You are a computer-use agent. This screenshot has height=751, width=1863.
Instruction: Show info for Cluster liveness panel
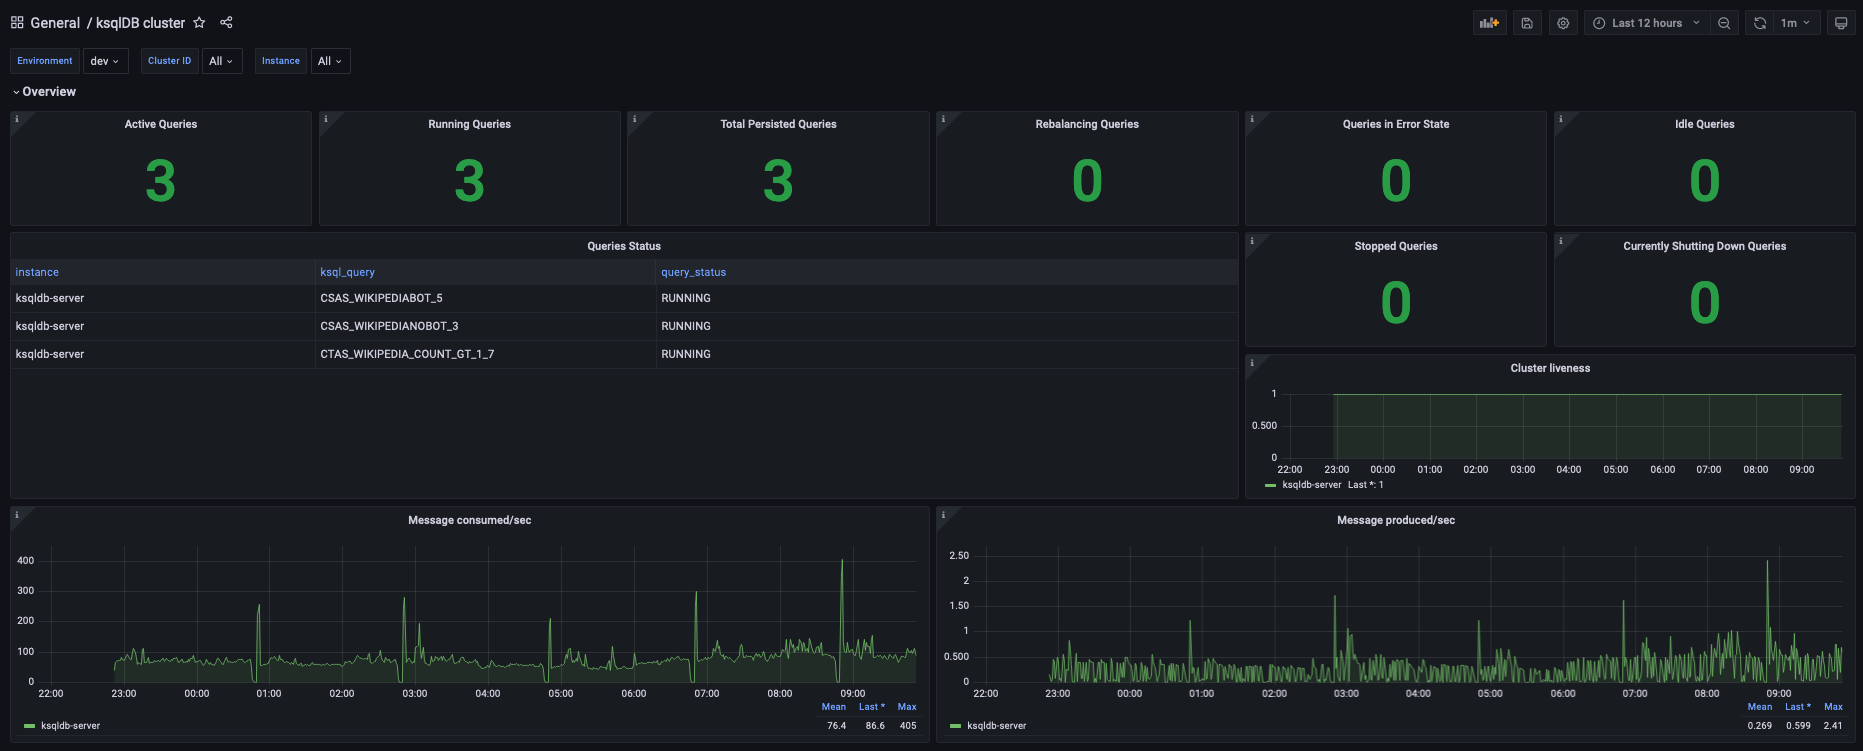click(1252, 363)
